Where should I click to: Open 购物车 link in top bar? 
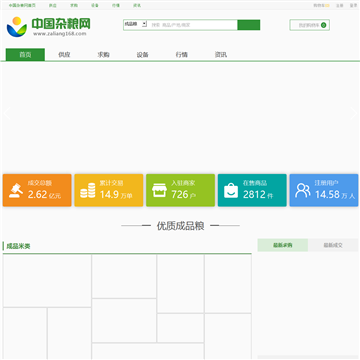(321, 5)
